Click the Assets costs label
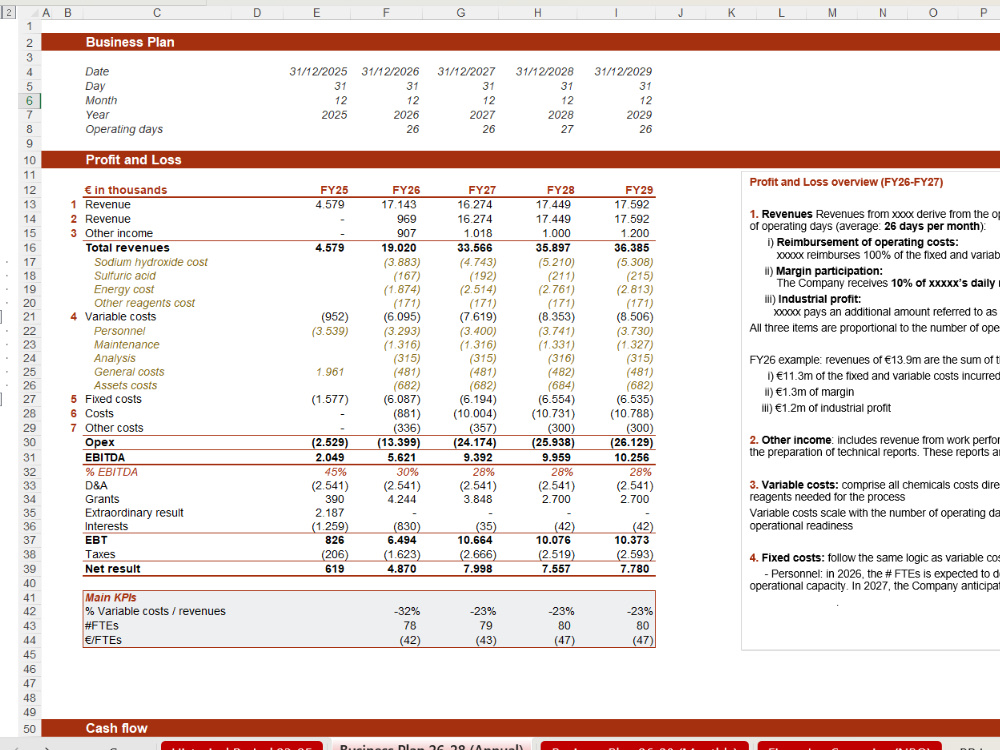Viewport: 1000px width, 750px height. pos(125,386)
